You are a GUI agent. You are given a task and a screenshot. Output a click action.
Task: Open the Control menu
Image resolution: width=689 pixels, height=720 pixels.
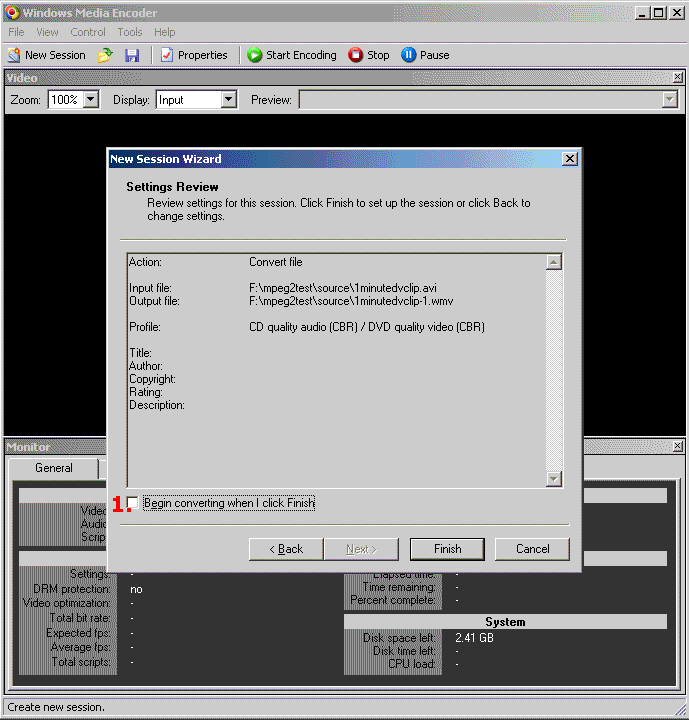[88, 32]
